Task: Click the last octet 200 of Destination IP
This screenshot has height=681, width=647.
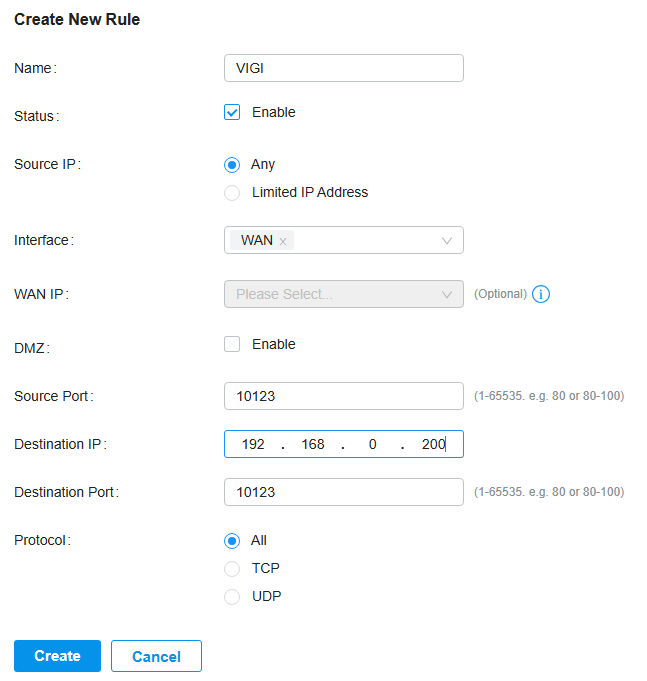Action: 432,444
